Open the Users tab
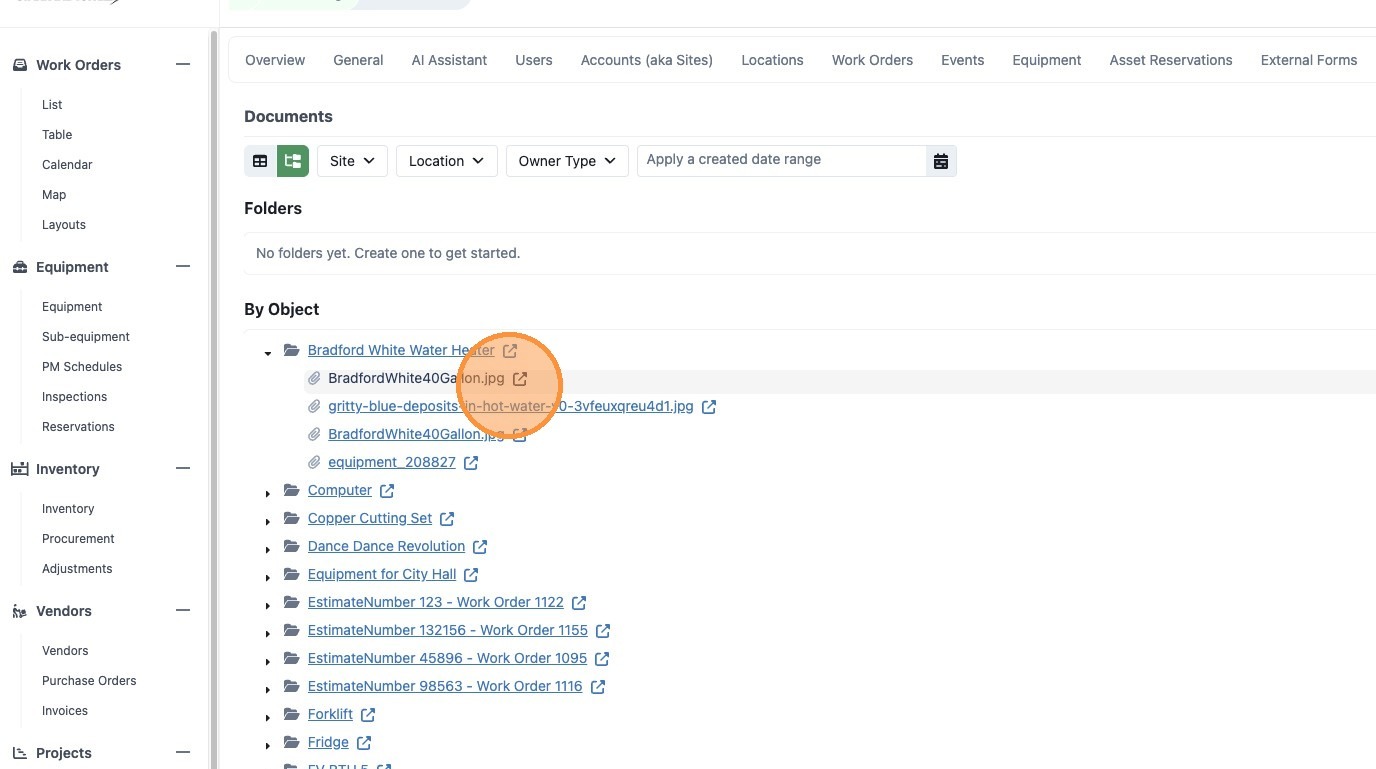The width and height of the screenshot is (1376, 769). point(534,60)
